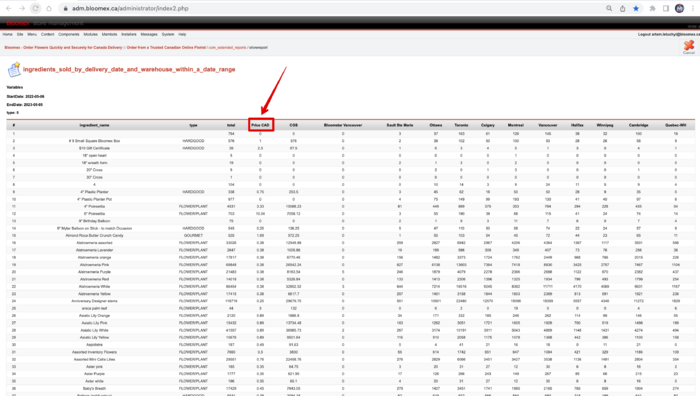Screen dimensions: 700x396
Task: Click the browser forward arrow
Action: coord(22,8)
